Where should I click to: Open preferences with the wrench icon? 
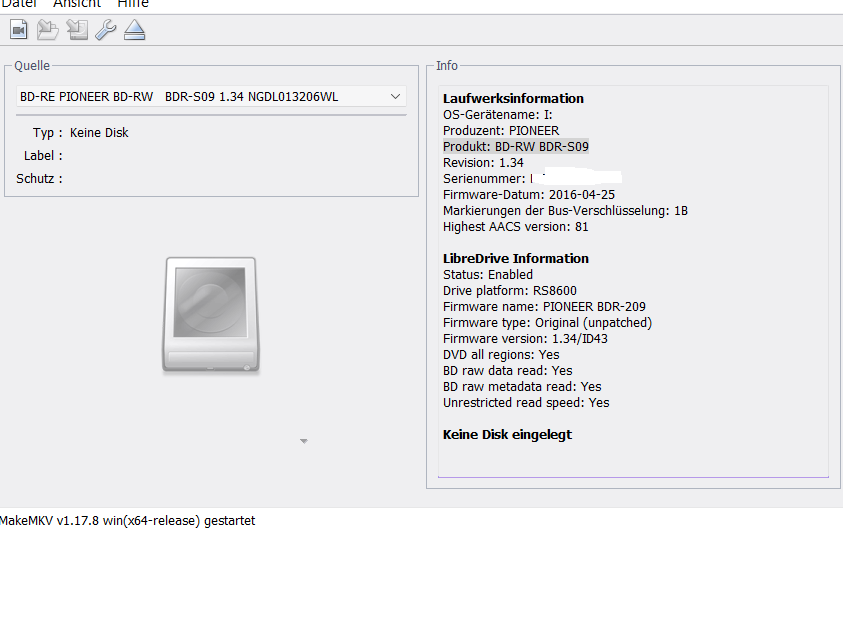coord(106,31)
